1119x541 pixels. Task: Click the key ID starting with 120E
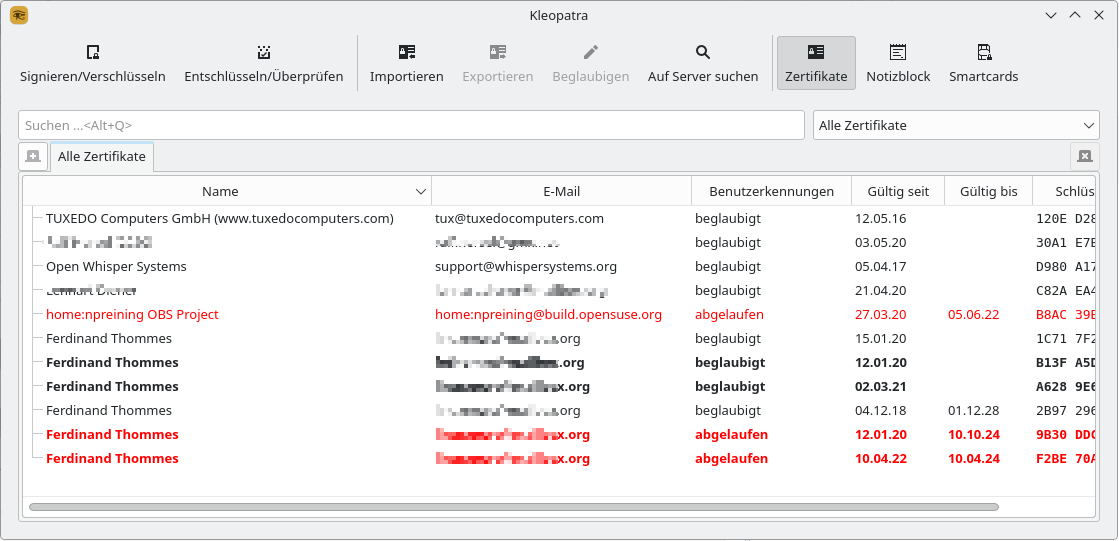[x=1065, y=218]
